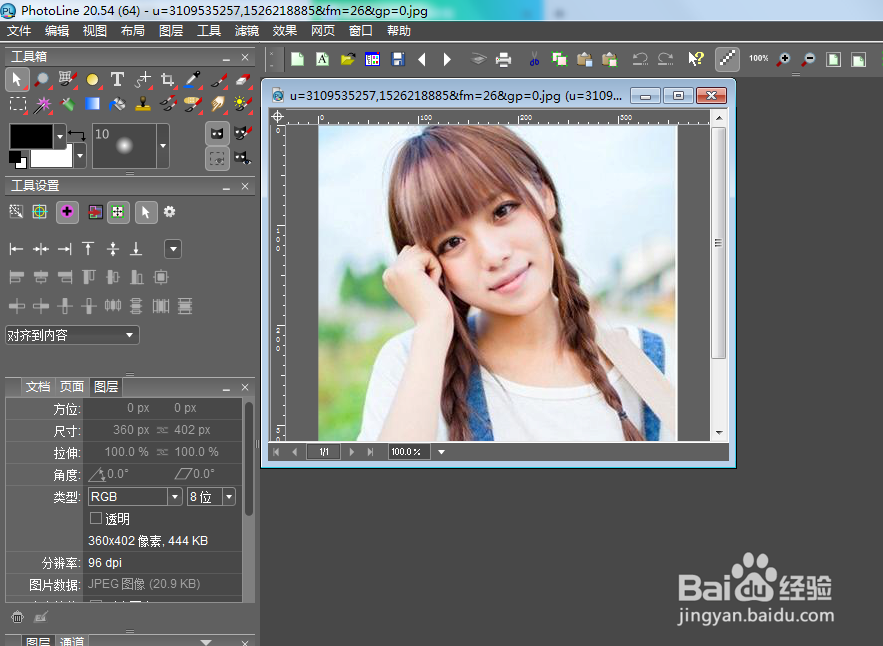Open the background color dropdown arrow
The width and height of the screenshot is (883, 646).
pos(80,155)
